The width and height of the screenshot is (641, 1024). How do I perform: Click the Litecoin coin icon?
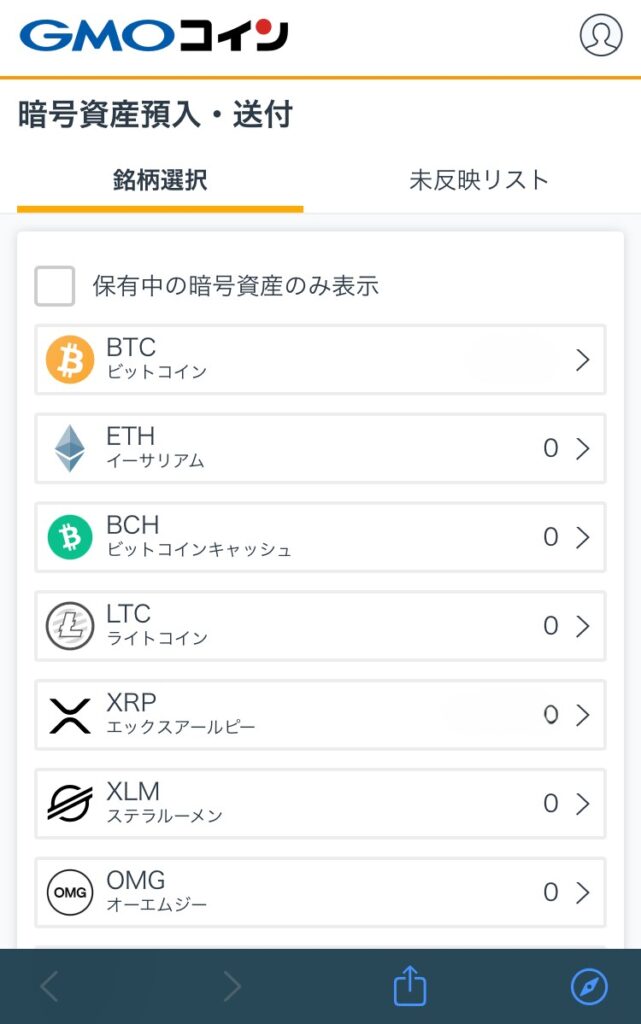pos(70,626)
